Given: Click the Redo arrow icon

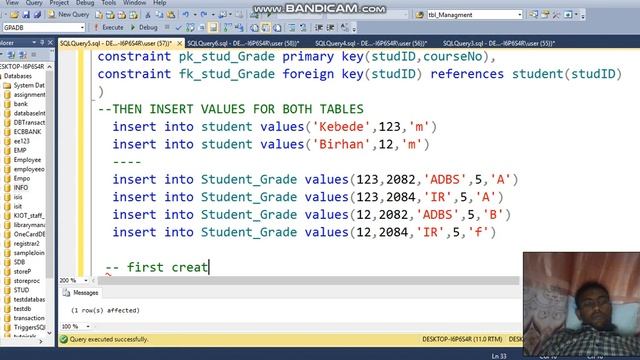Looking at the screenshot, I should [203, 15].
